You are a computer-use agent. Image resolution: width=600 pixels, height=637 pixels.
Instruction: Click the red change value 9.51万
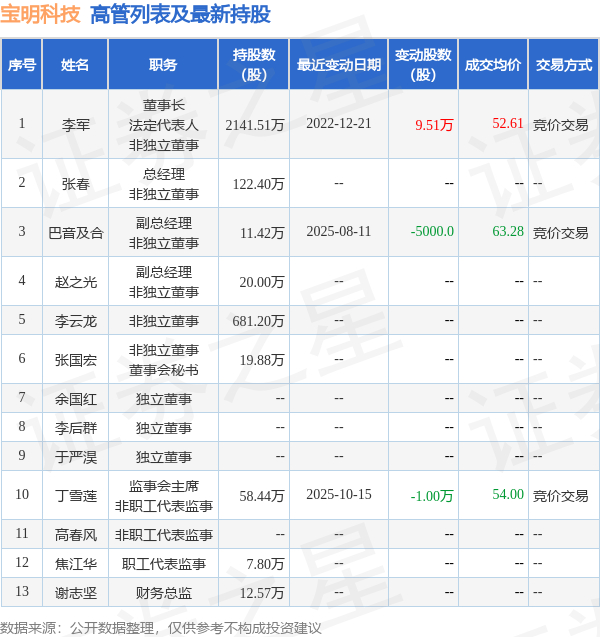click(x=434, y=124)
